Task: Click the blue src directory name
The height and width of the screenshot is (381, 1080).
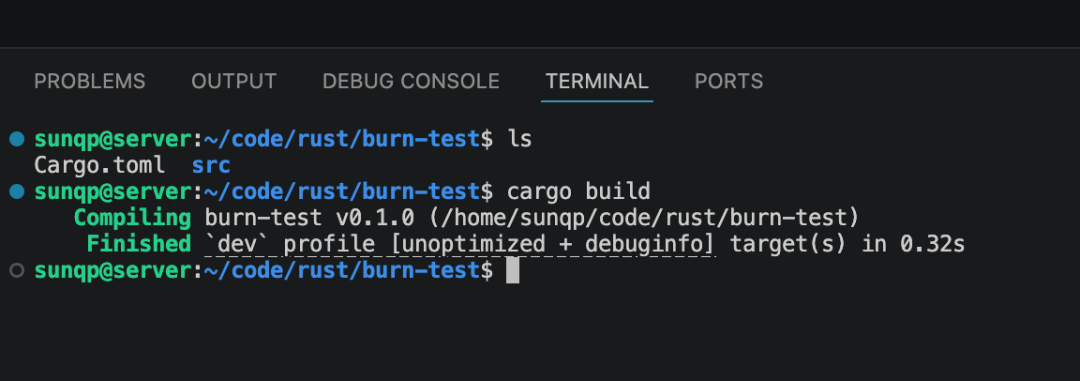Action: [211, 165]
